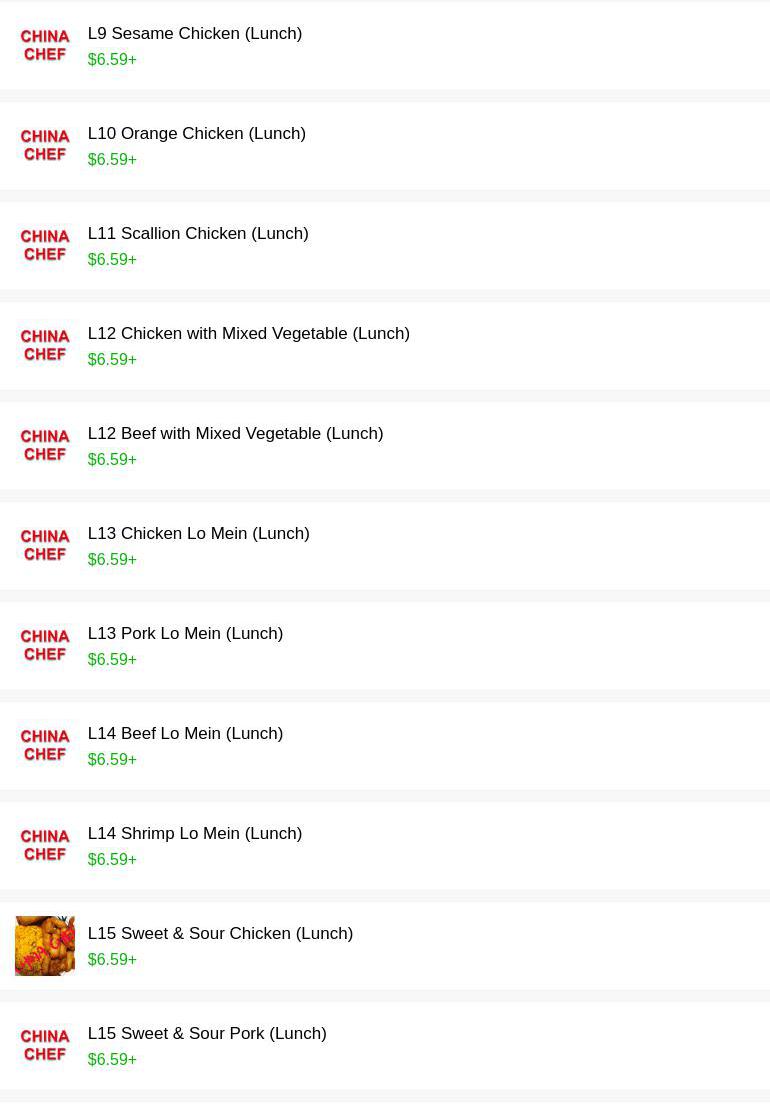
Task: Select L12 Beef with Mixed Vegetable
Action: 235,434
